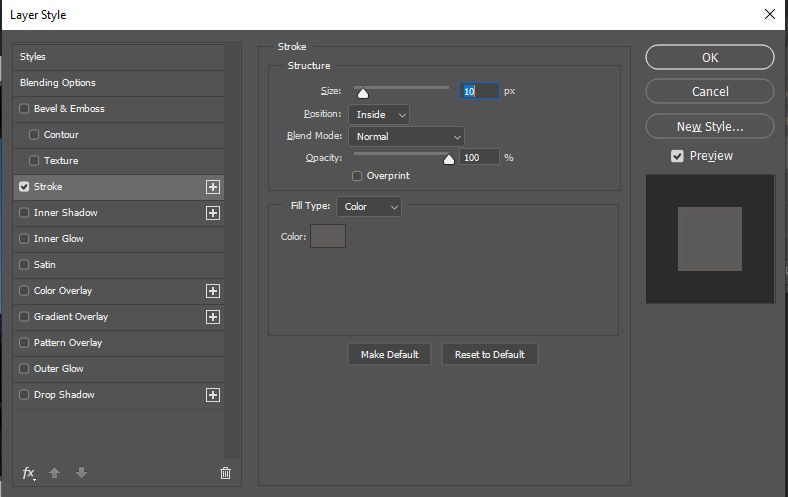Click the plus icon beside Drop Shadow
This screenshot has width=788, height=497.
pyautogui.click(x=213, y=395)
